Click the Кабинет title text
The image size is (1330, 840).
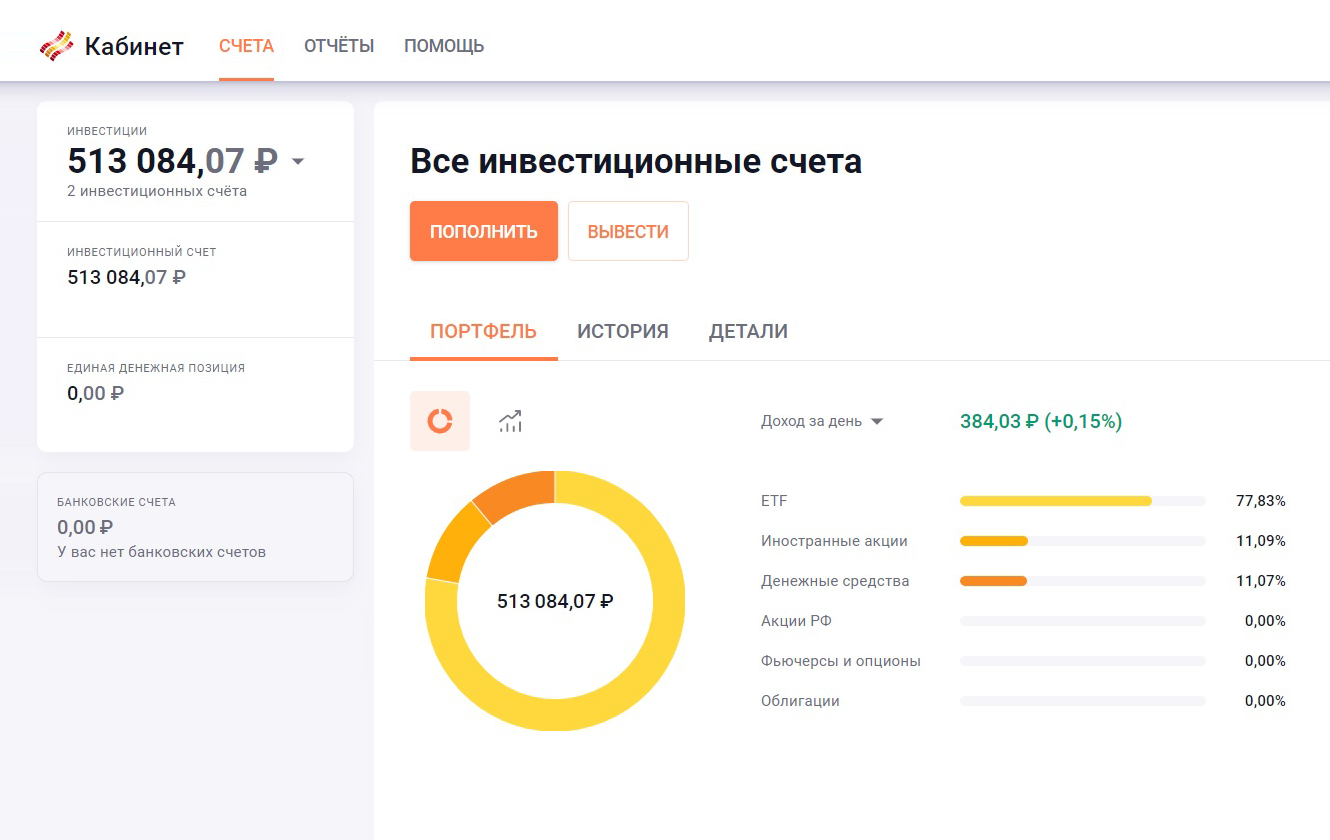pos(134,46)
